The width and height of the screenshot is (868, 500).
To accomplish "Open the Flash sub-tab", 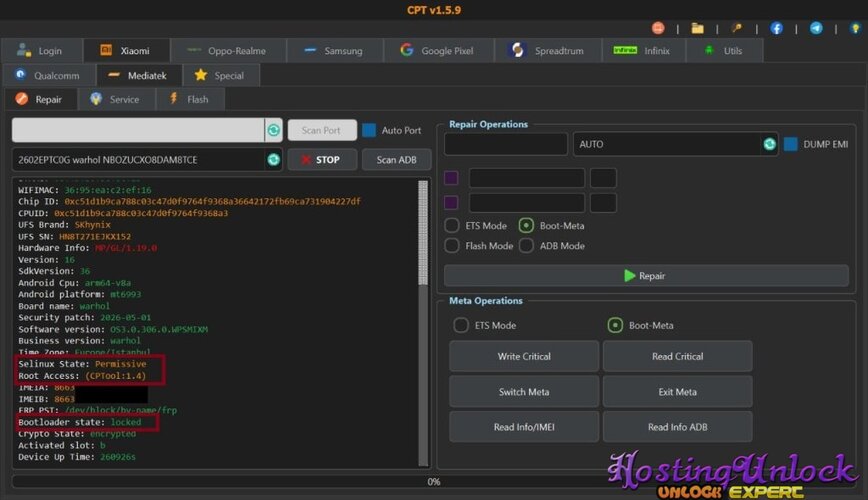I will 190,99.
